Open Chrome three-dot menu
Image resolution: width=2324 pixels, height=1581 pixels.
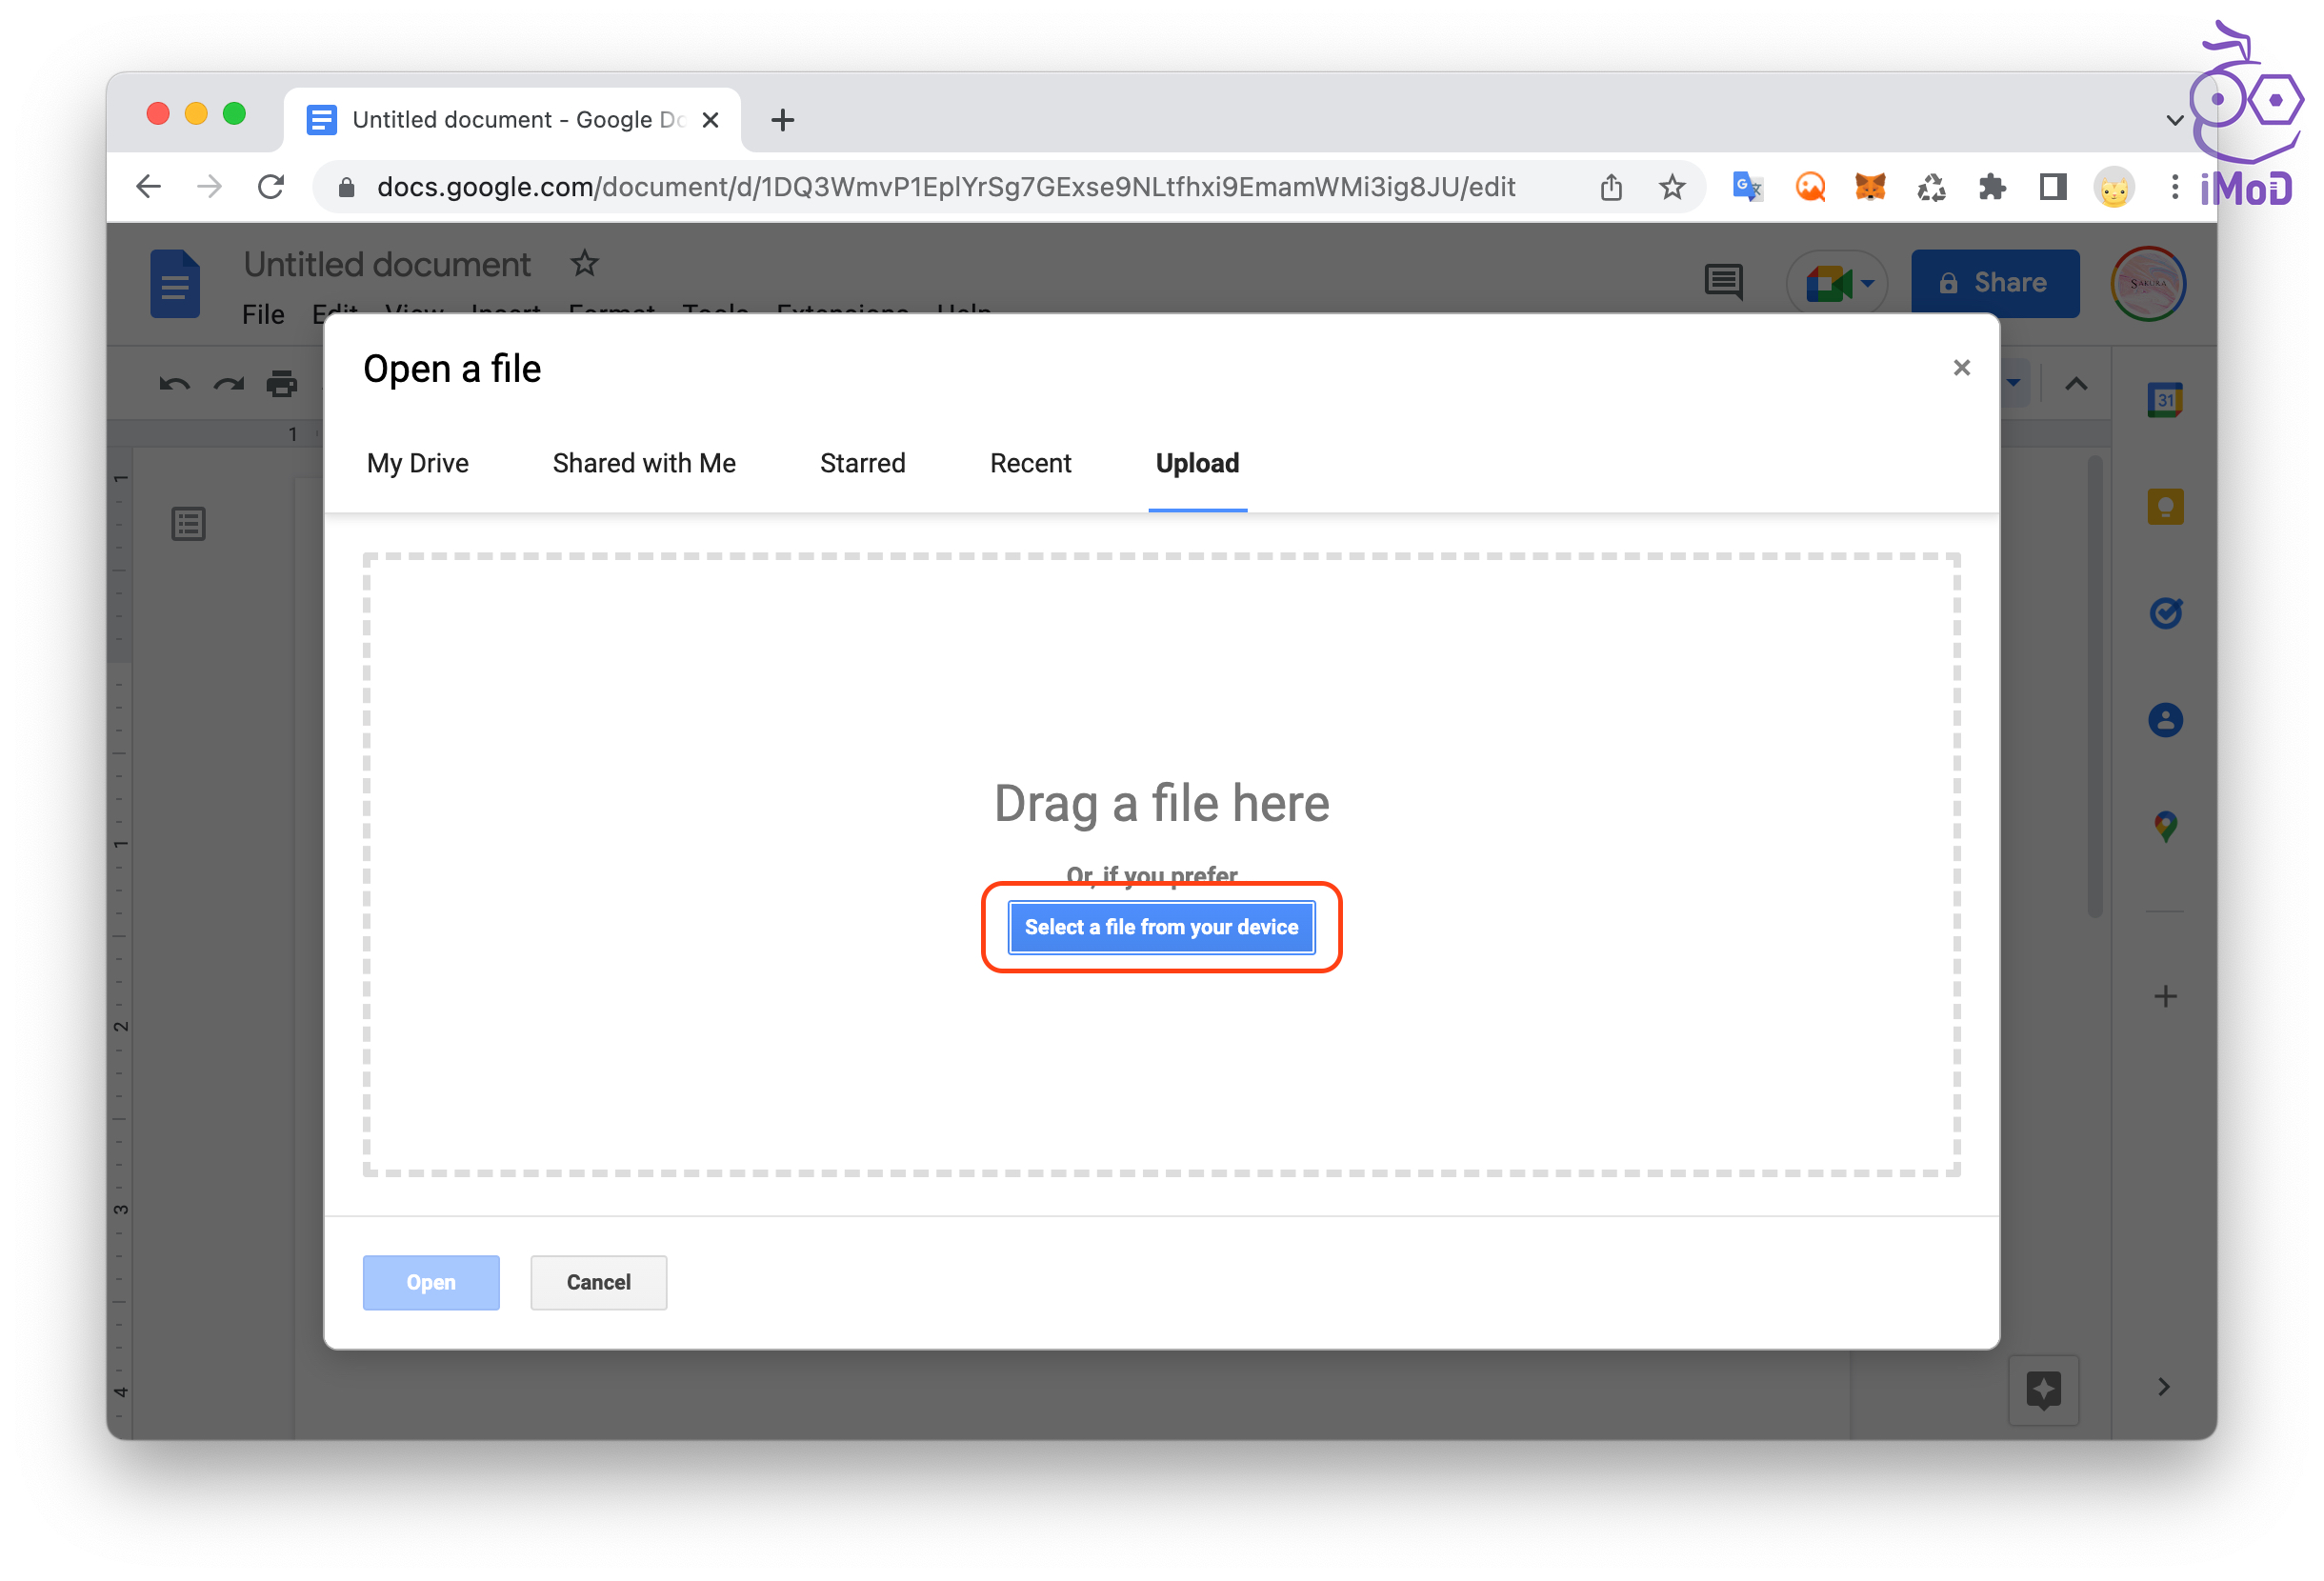tap(2174, 187)
